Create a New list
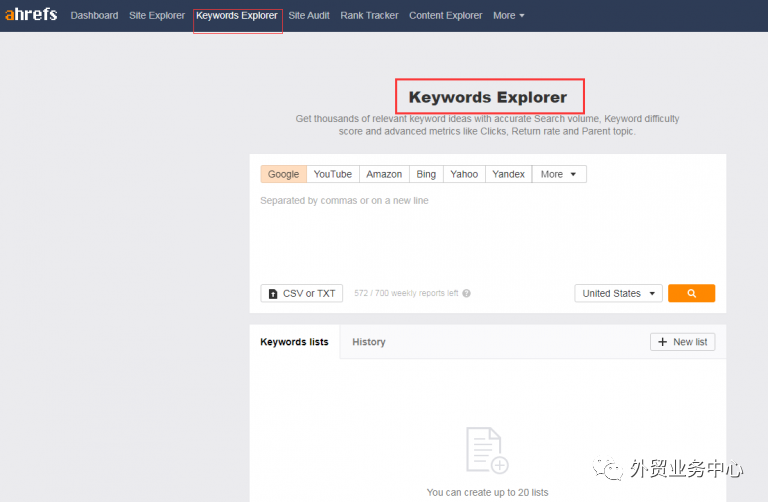 (x=682, y=342)
